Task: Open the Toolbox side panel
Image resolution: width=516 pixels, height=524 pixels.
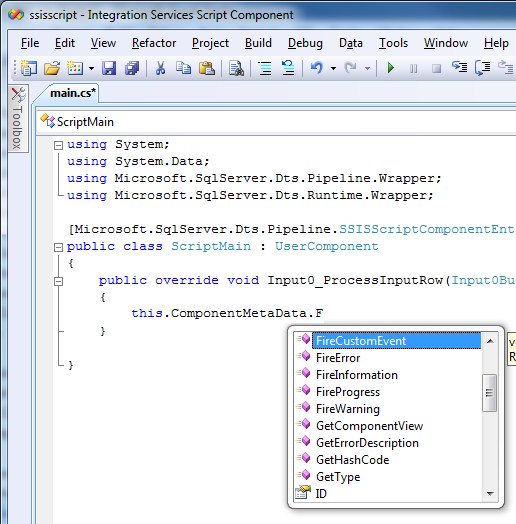Action: tap(18, 119)
